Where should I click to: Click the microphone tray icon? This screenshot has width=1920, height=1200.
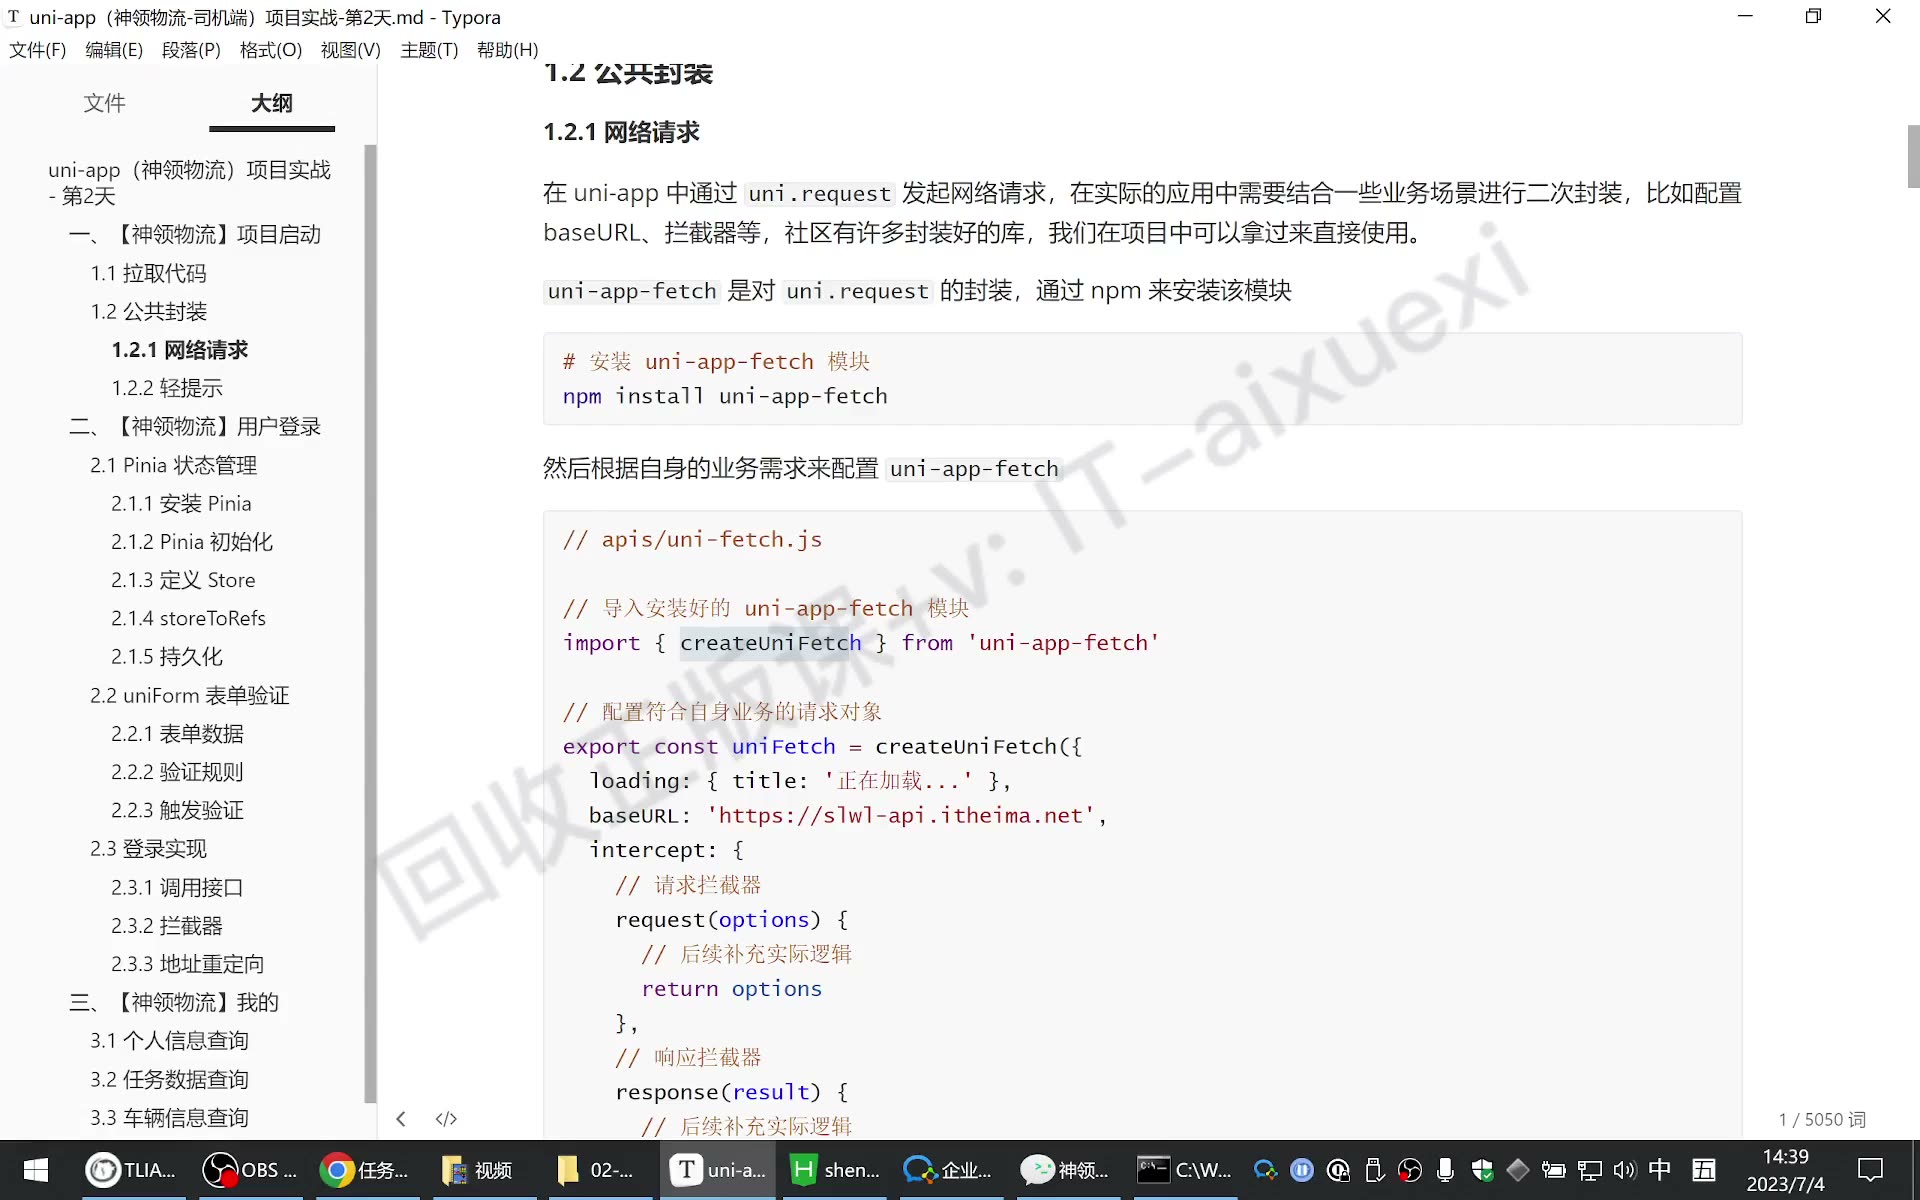pyautogui.click(x=1445, y=1170)
